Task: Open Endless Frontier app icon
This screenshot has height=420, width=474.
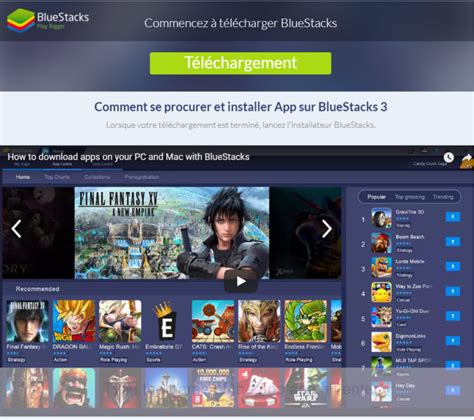Action: coord(305,321)
